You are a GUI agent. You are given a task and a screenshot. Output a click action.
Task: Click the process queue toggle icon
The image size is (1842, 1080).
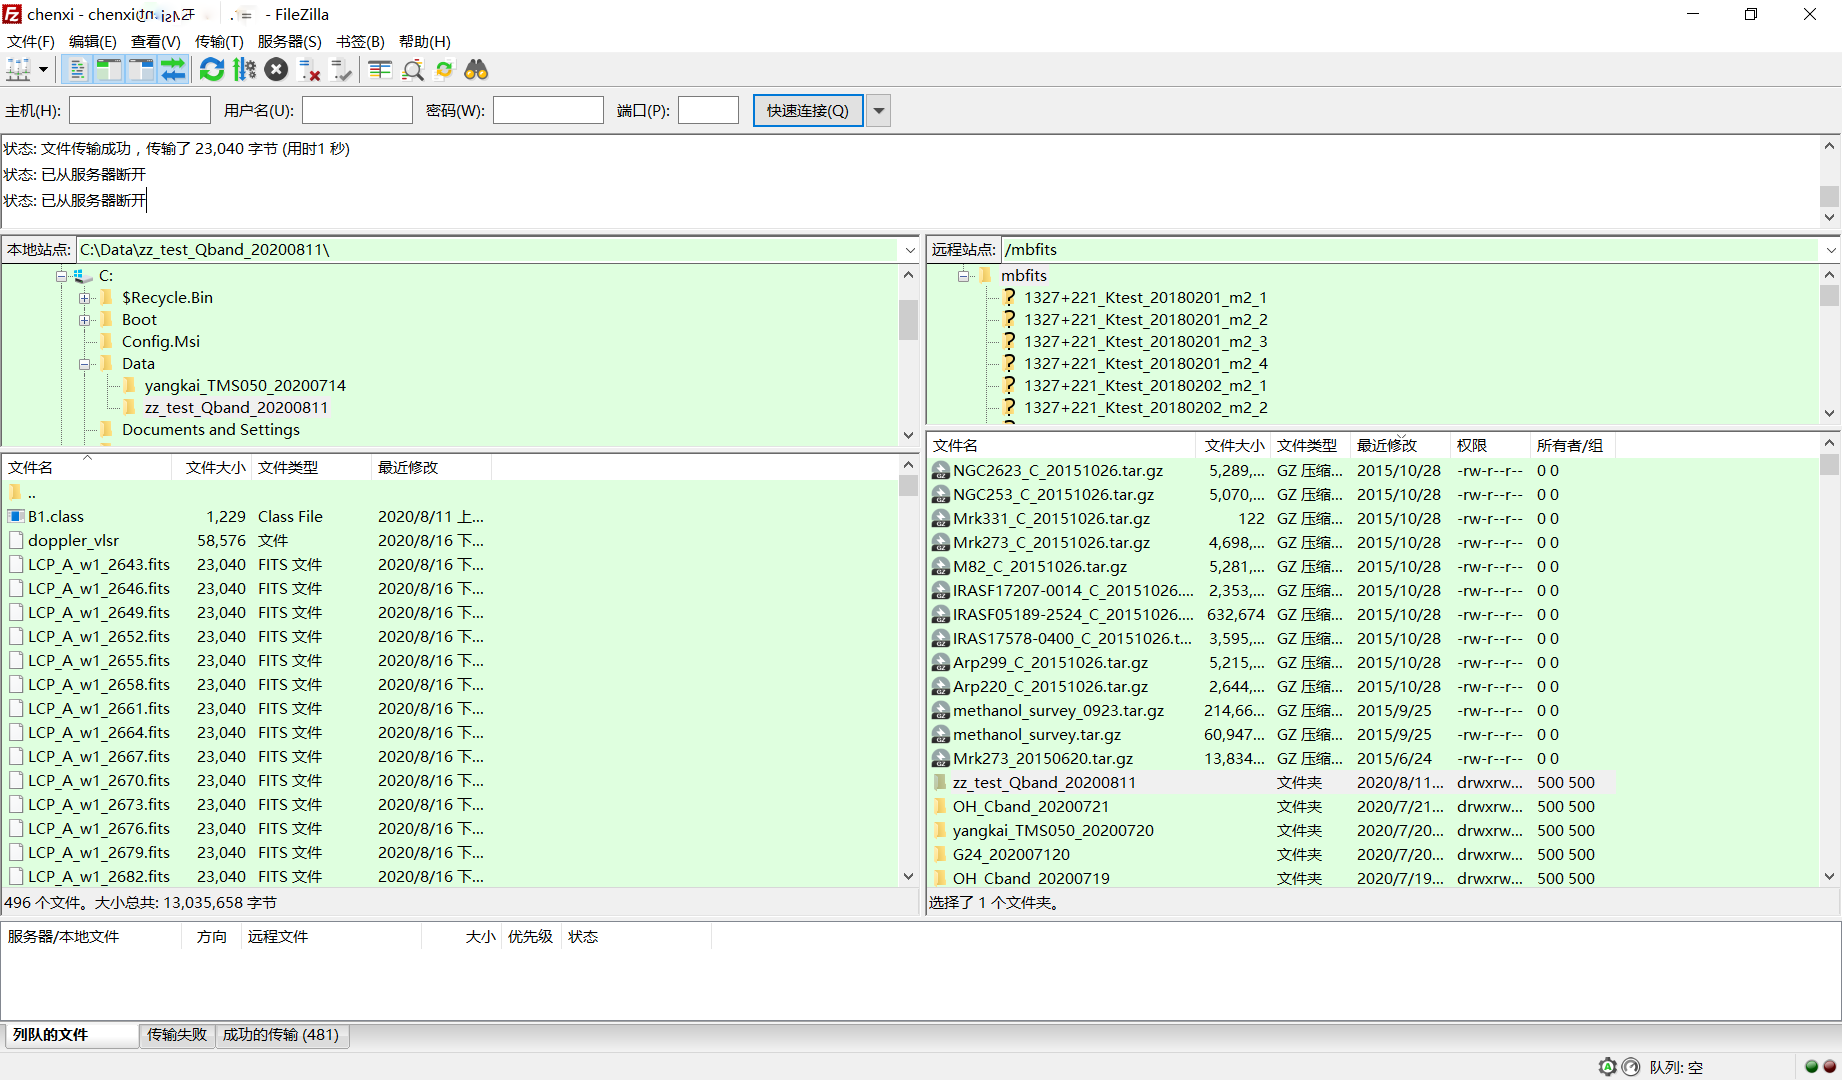(244, 70)
